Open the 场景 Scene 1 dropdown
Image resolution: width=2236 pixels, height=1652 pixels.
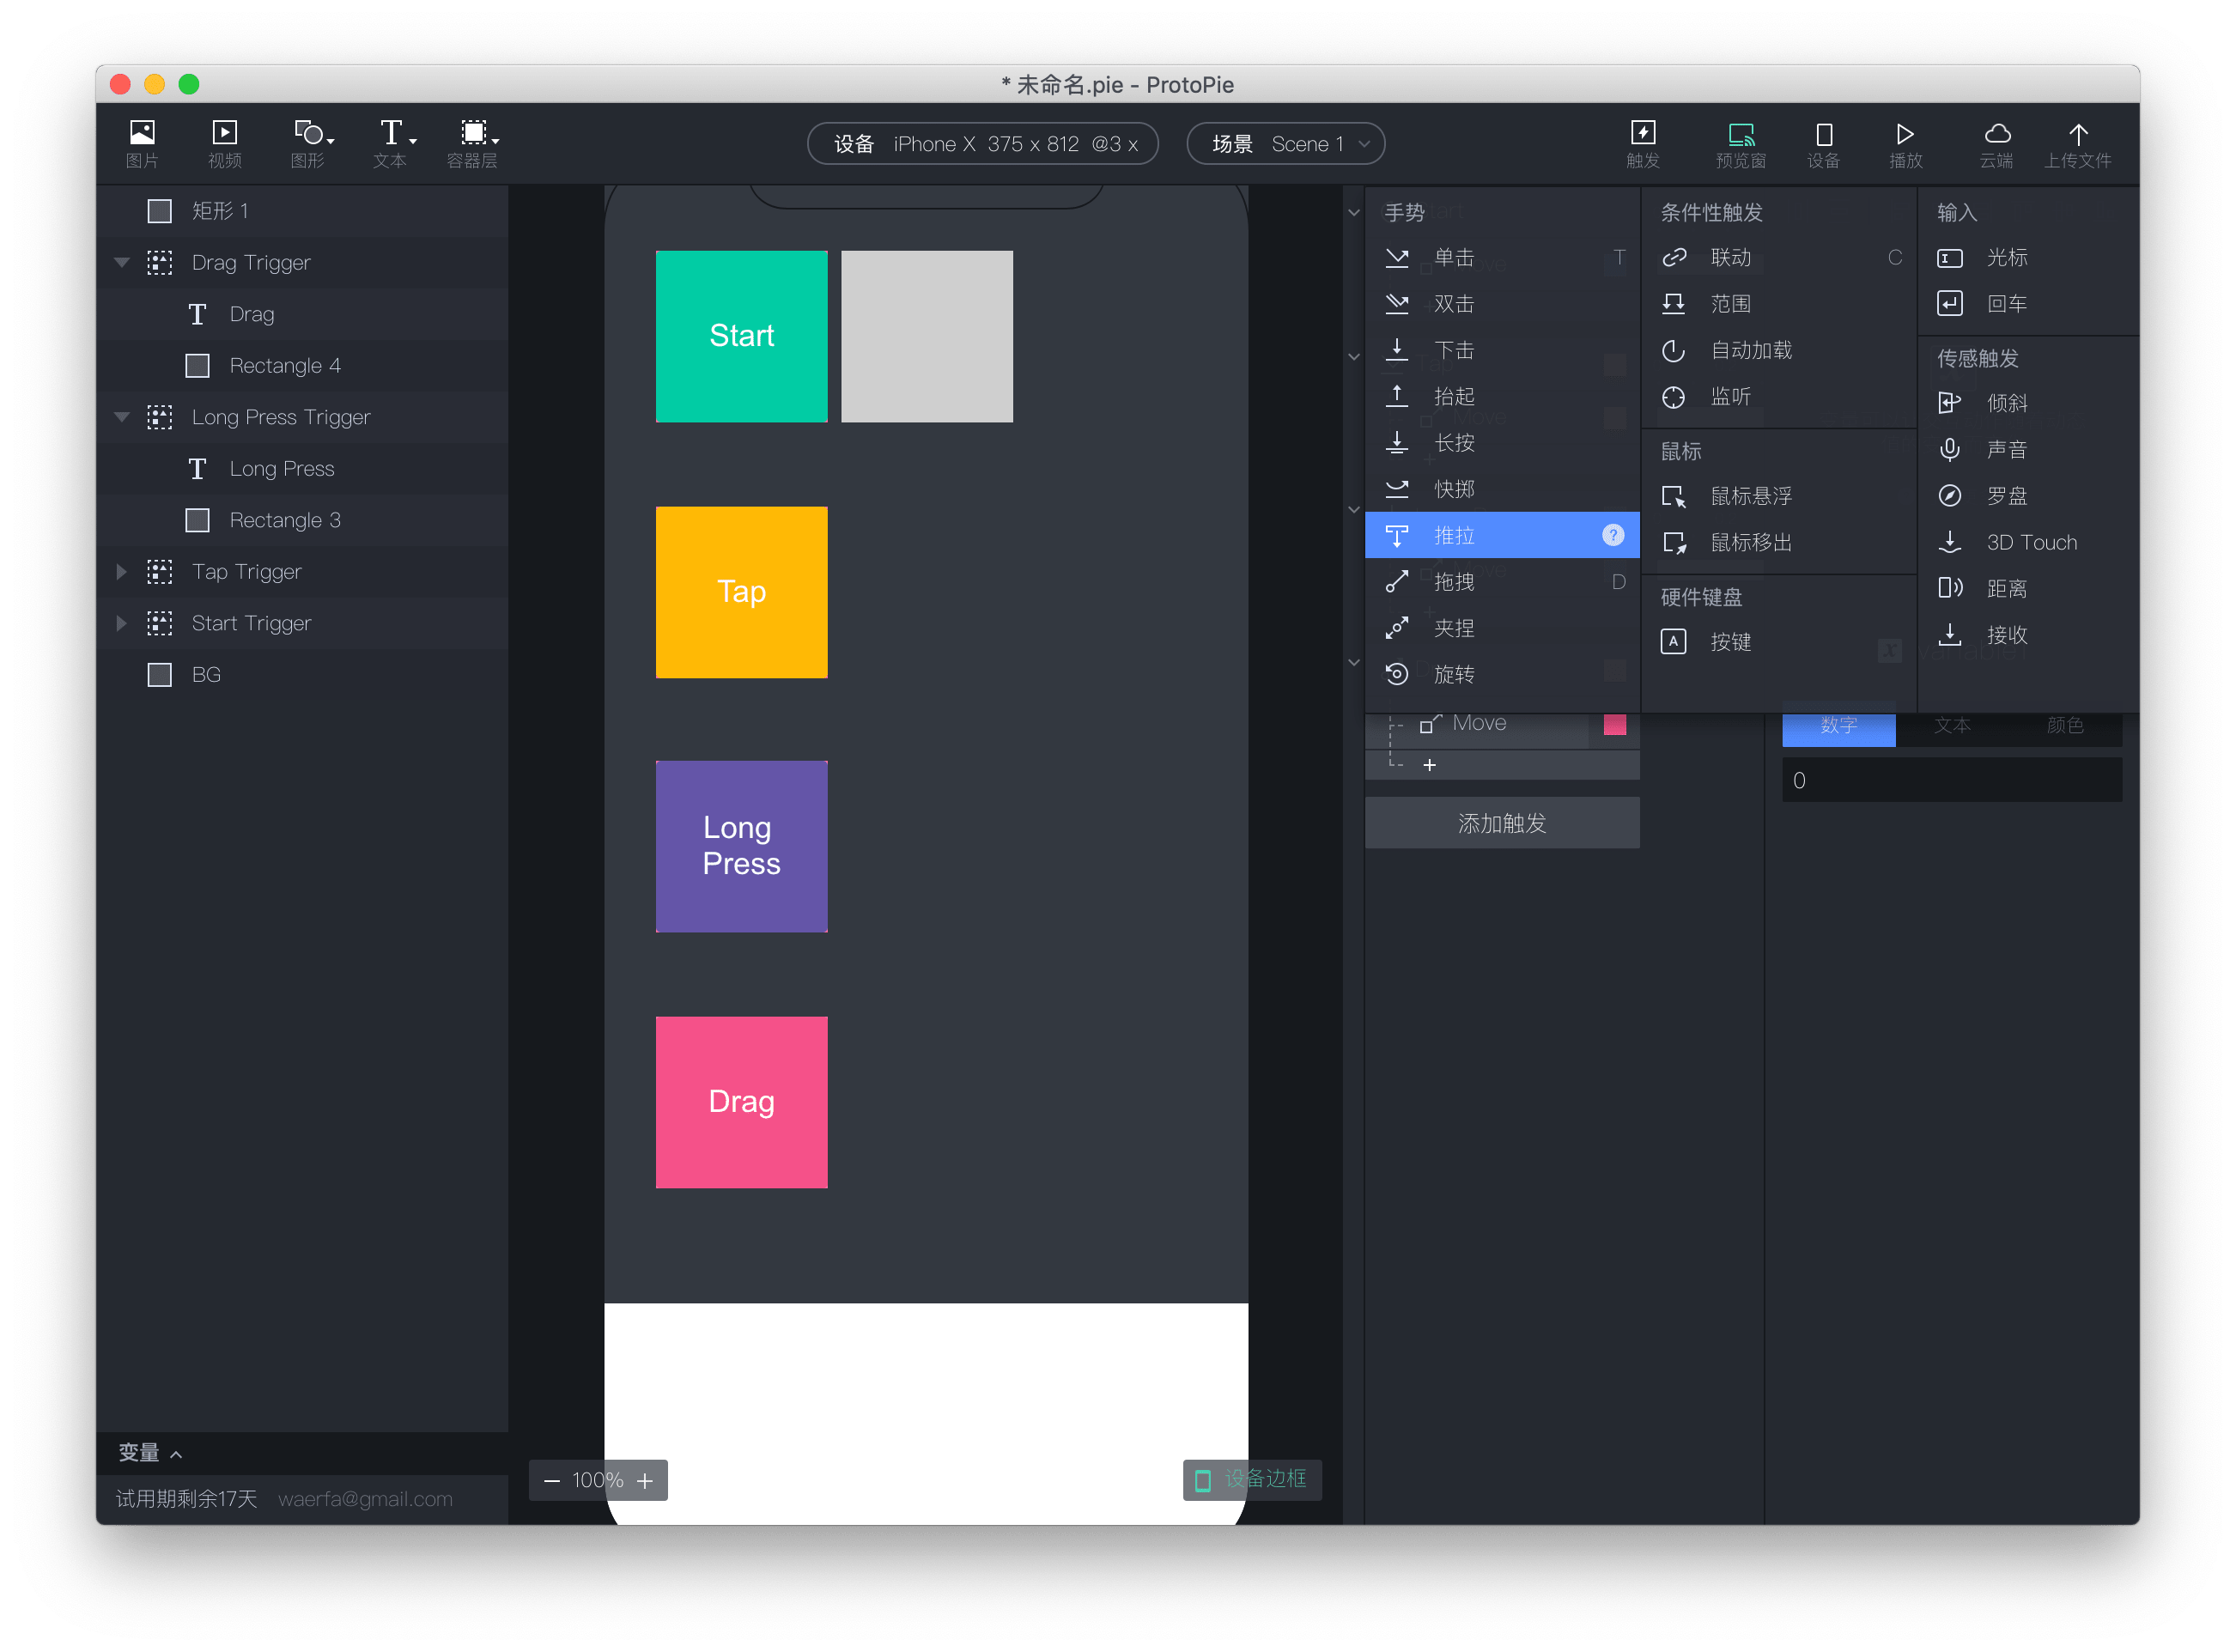[x=1285, y=144]
